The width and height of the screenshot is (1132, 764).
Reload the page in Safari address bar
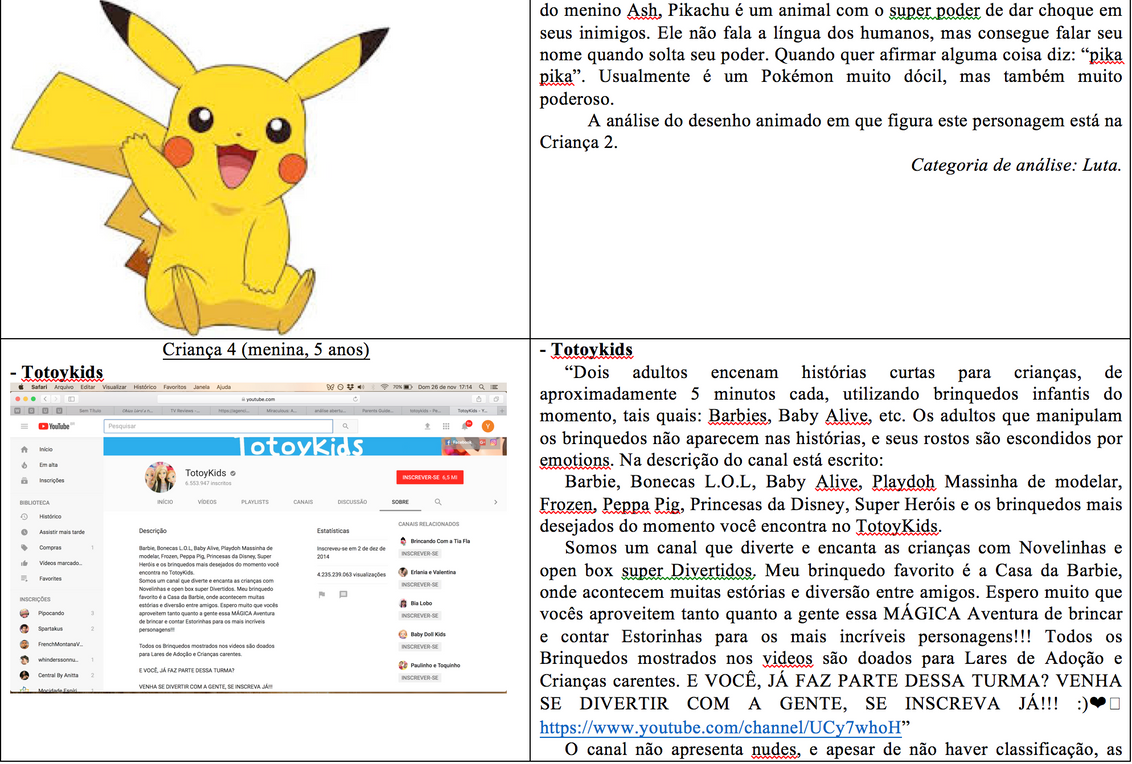tap(355, 399)
